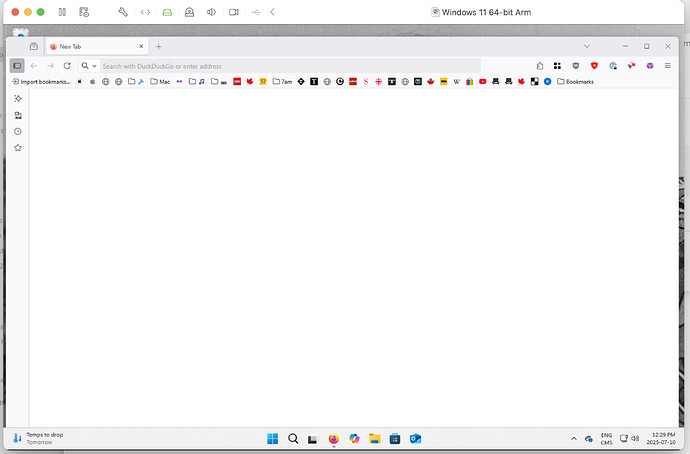Open synced tabs in the sidebar

tap(17, 115)
